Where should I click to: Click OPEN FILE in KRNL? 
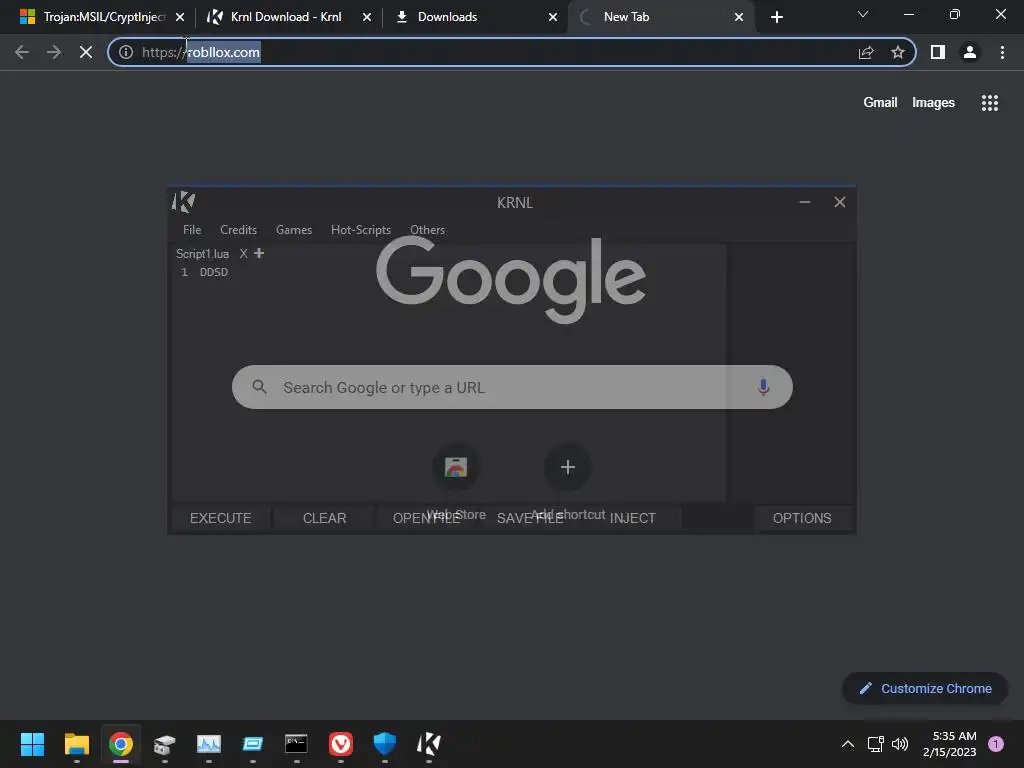426,518
